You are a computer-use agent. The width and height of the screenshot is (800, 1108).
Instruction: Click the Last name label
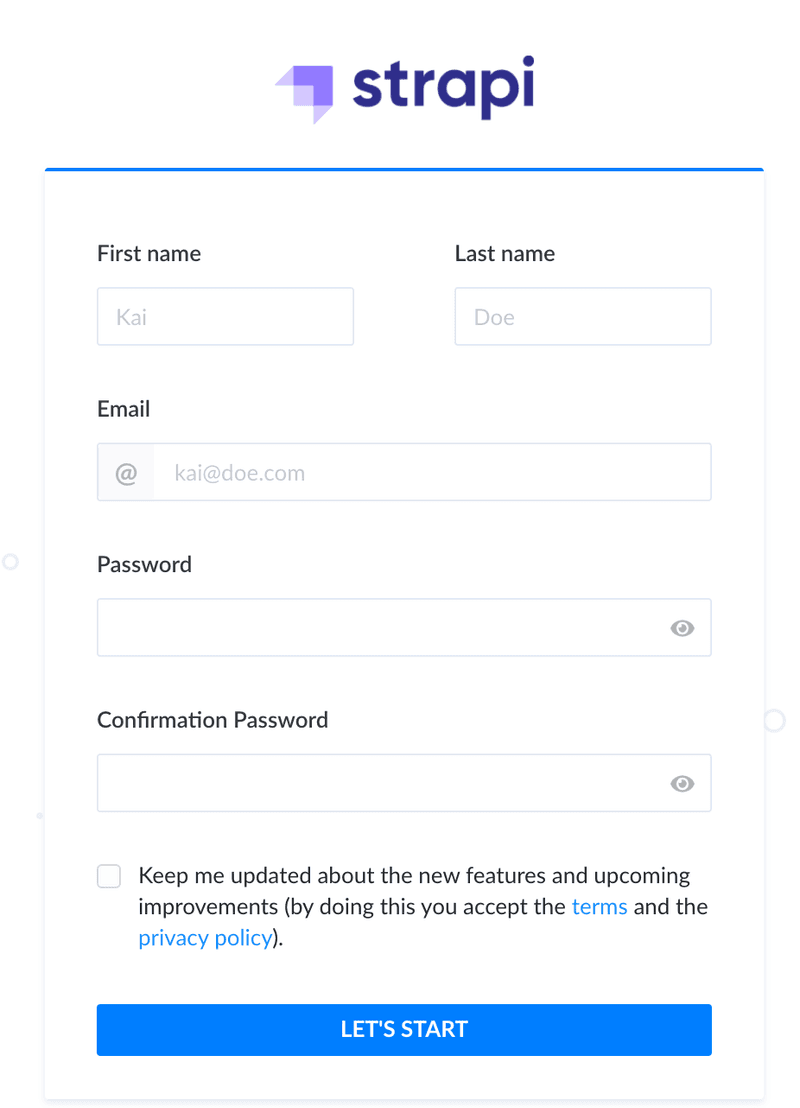pyautogui.click(x=505, y=254)
